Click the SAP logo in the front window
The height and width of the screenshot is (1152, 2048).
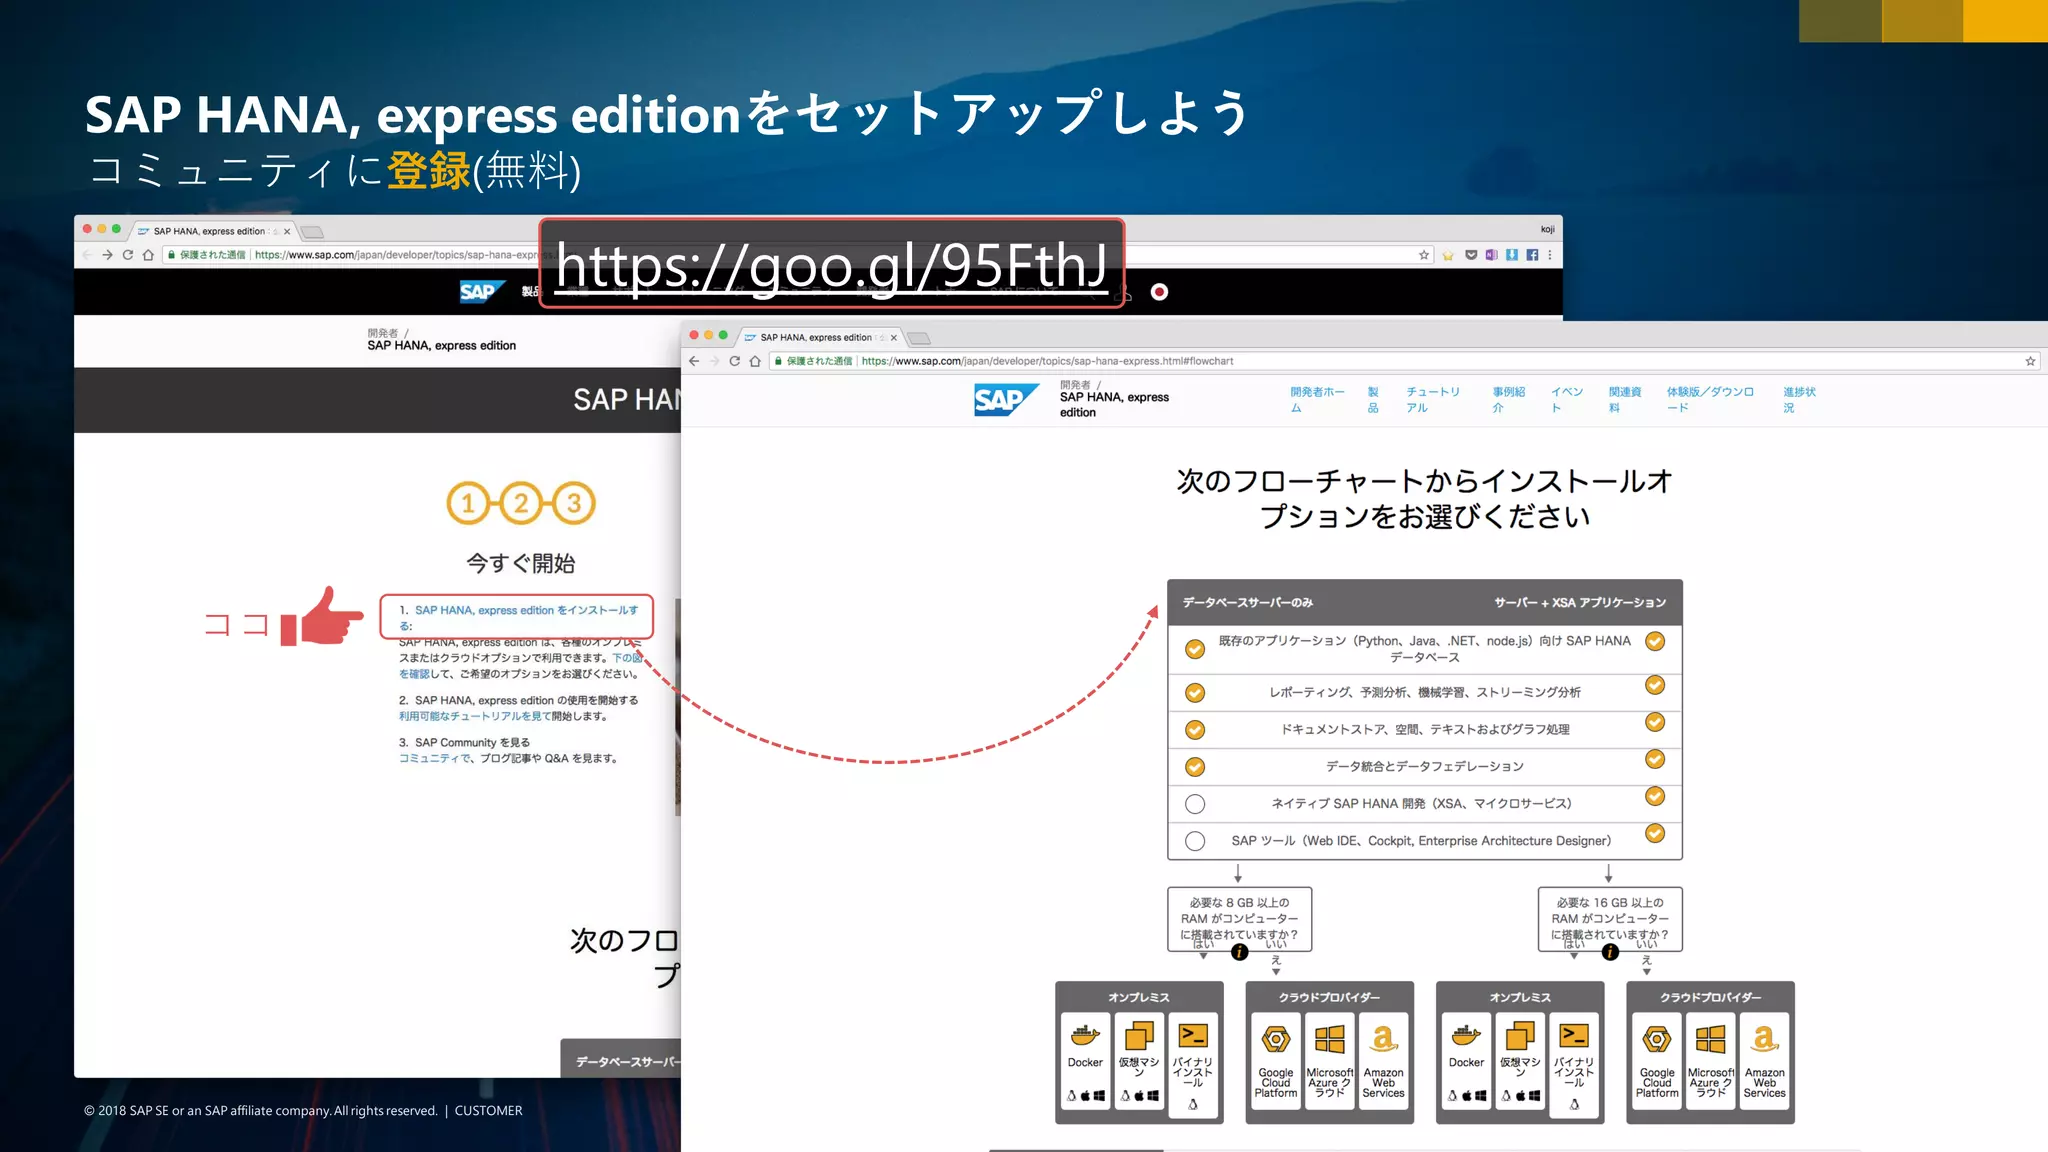point(1005,400)
